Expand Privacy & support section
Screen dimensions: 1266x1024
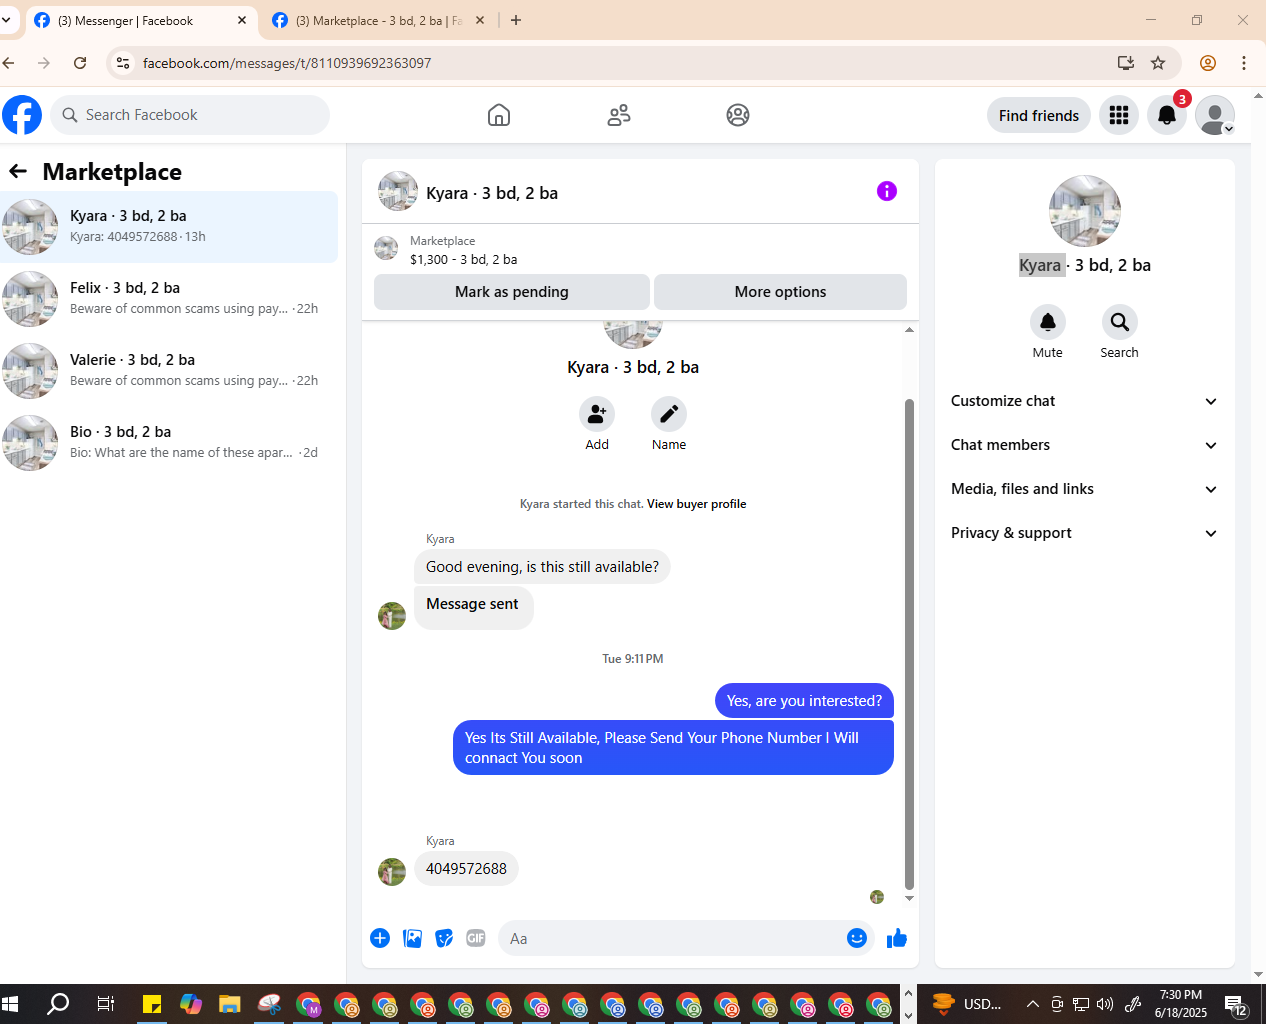tap(1085, 533)
